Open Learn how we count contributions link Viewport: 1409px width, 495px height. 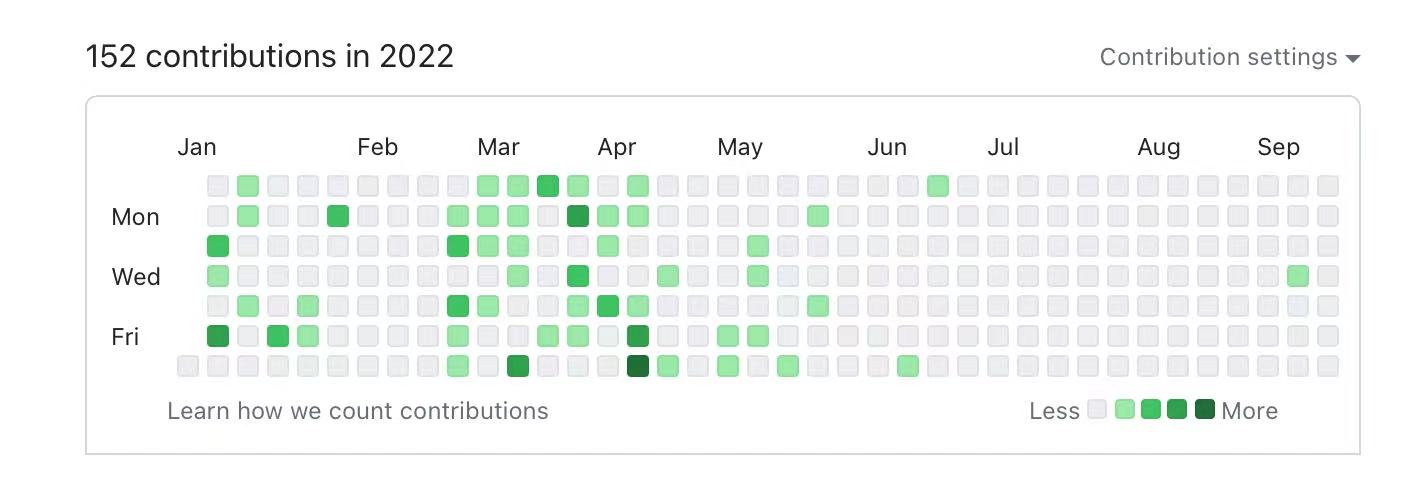click(357, 410)
